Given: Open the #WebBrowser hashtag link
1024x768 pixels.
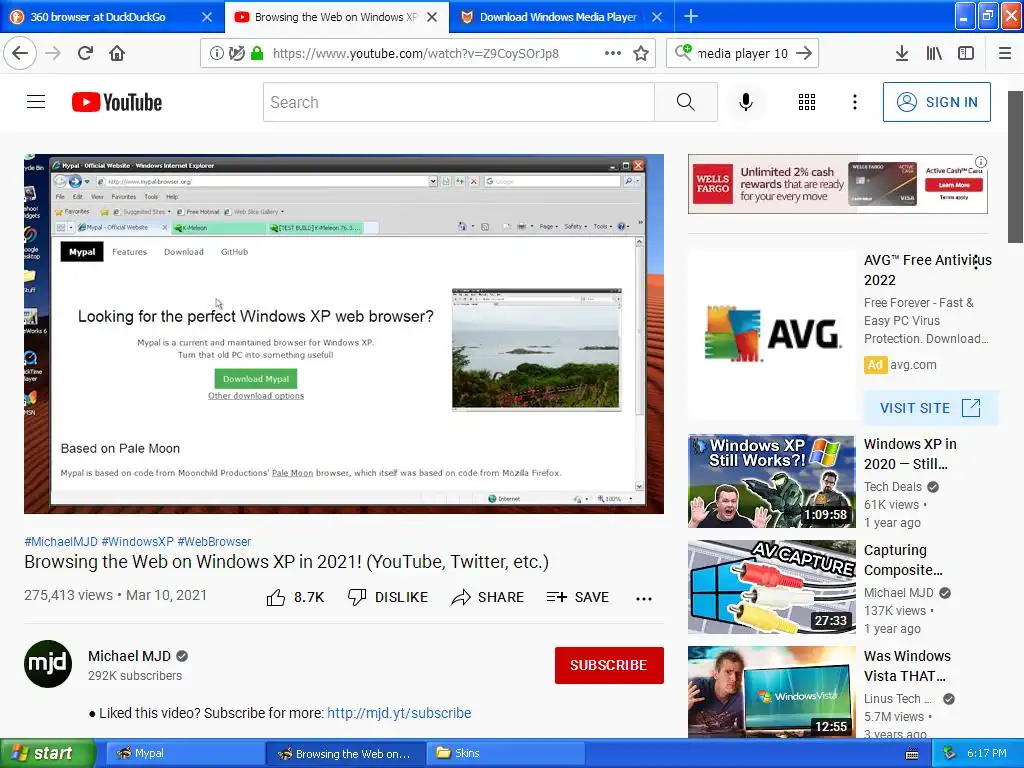Looking at the screenshot, I should (x=214, y=541).
